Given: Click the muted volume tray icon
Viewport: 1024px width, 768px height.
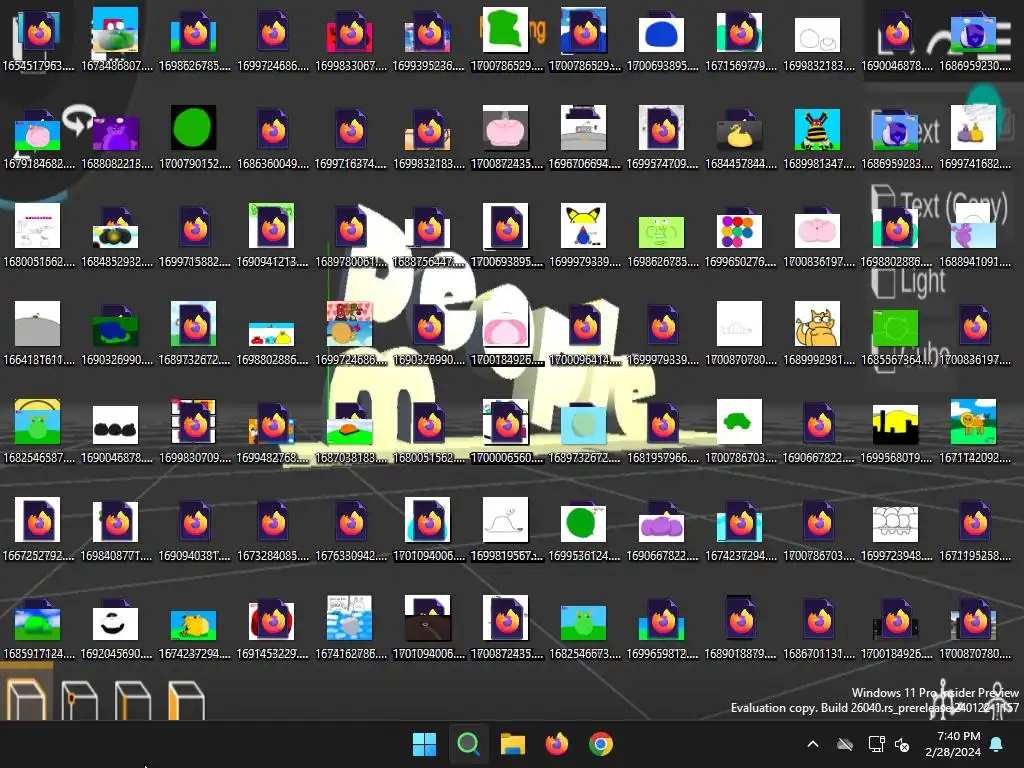Looking at the screenshot, I should [903, 744].
